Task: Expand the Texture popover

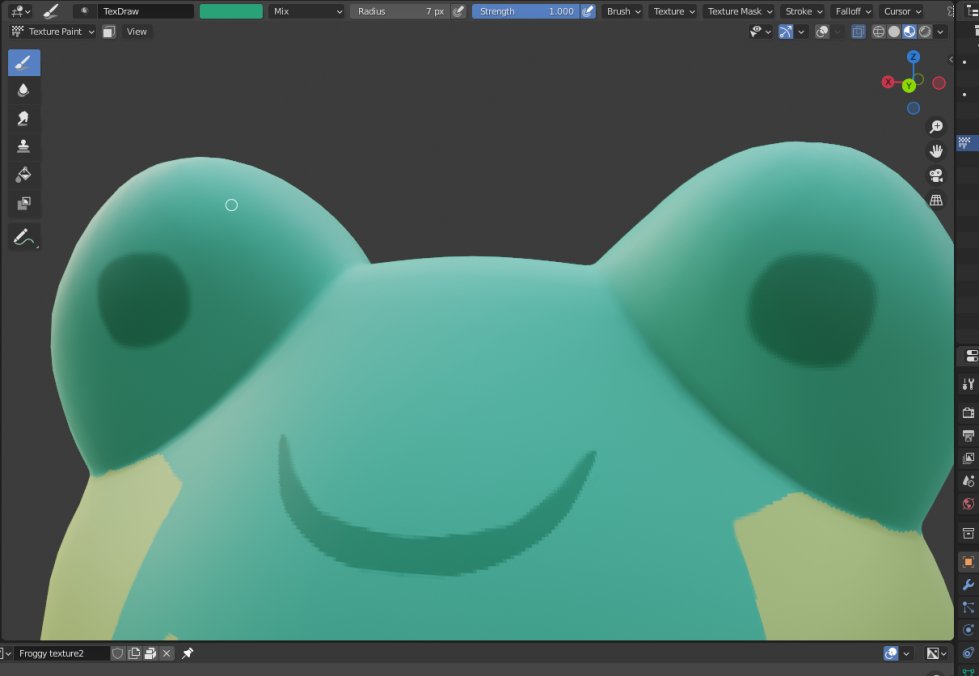Action: point(674,11)
